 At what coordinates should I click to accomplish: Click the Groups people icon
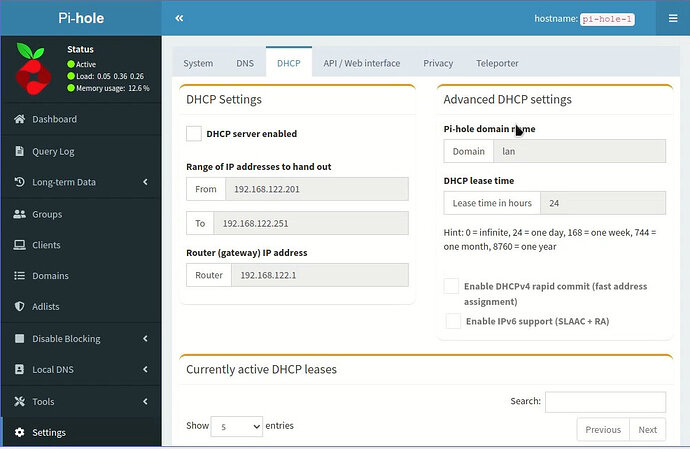pos(20,214)
